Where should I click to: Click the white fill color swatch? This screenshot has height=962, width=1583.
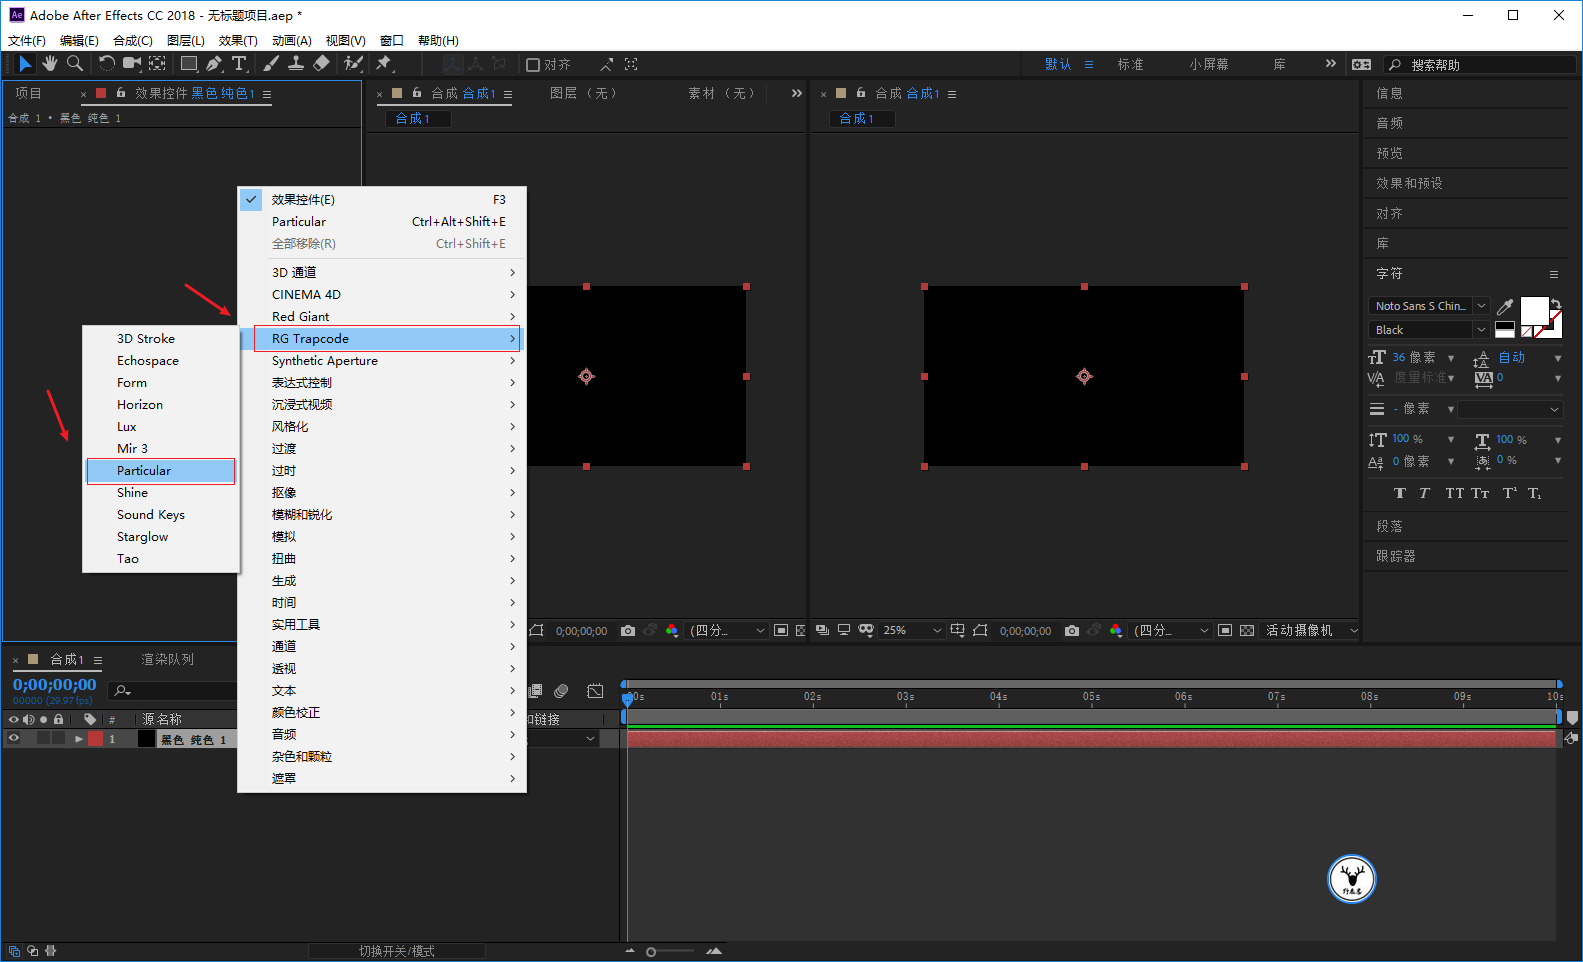click(1534, 311)
